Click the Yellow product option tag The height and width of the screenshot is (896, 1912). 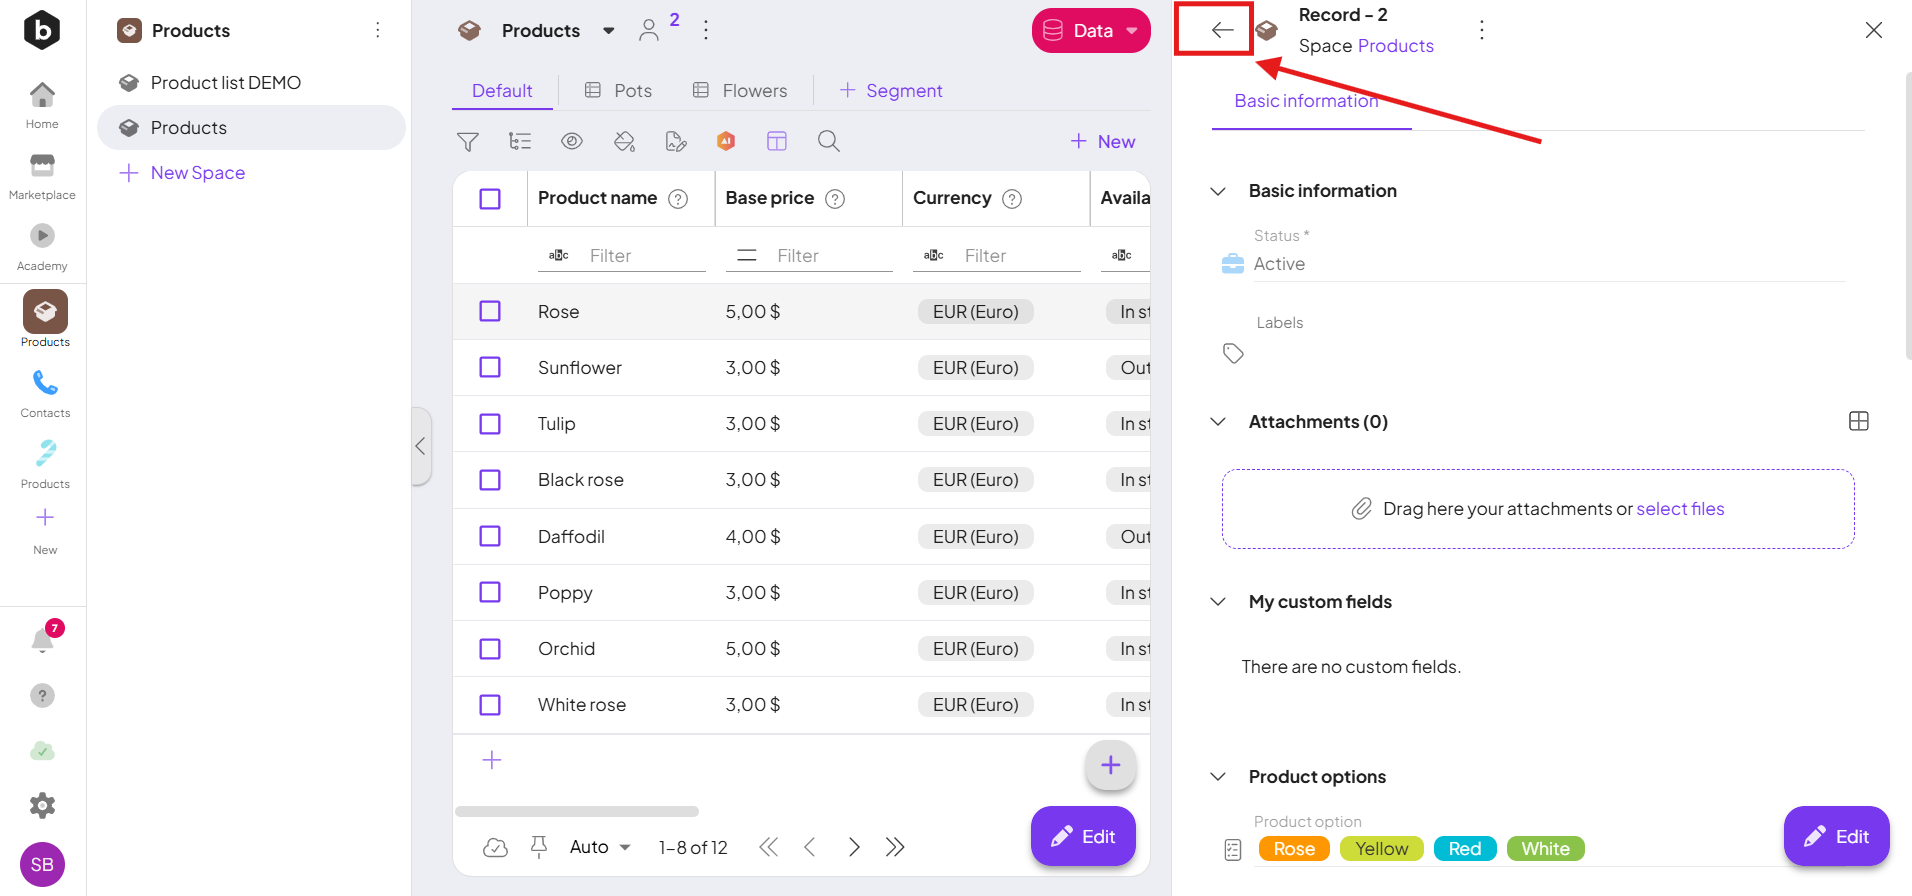pos(1381,849)
